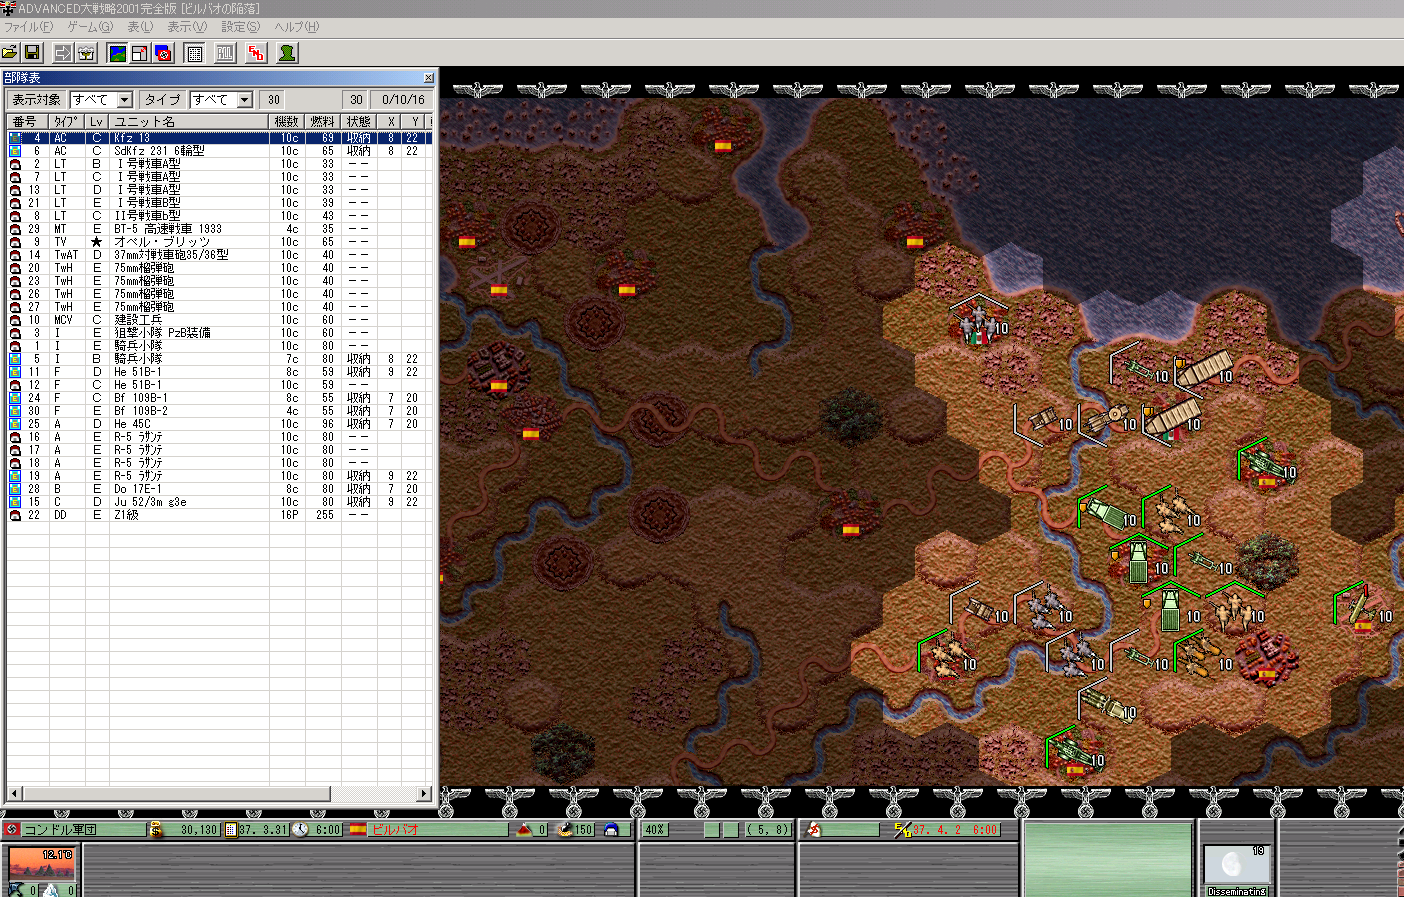This screenshot has height=897, width=1404.
Task: Sort unit table by ユニット名 column header
Action: 189,122
